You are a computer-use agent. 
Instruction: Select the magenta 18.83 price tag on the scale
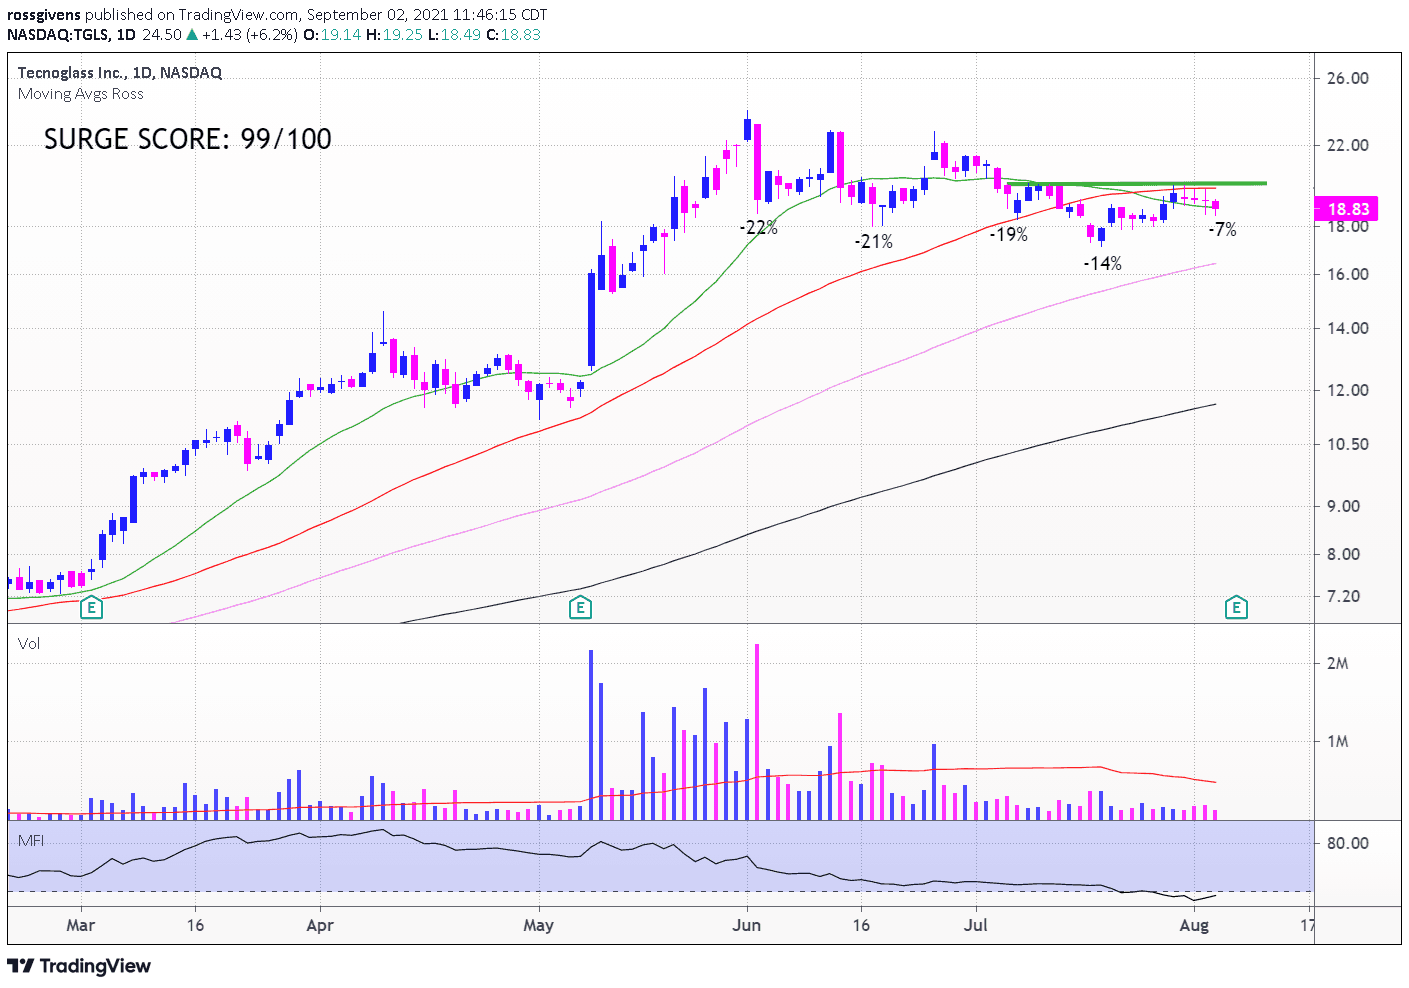click(x=1344, y=209)
